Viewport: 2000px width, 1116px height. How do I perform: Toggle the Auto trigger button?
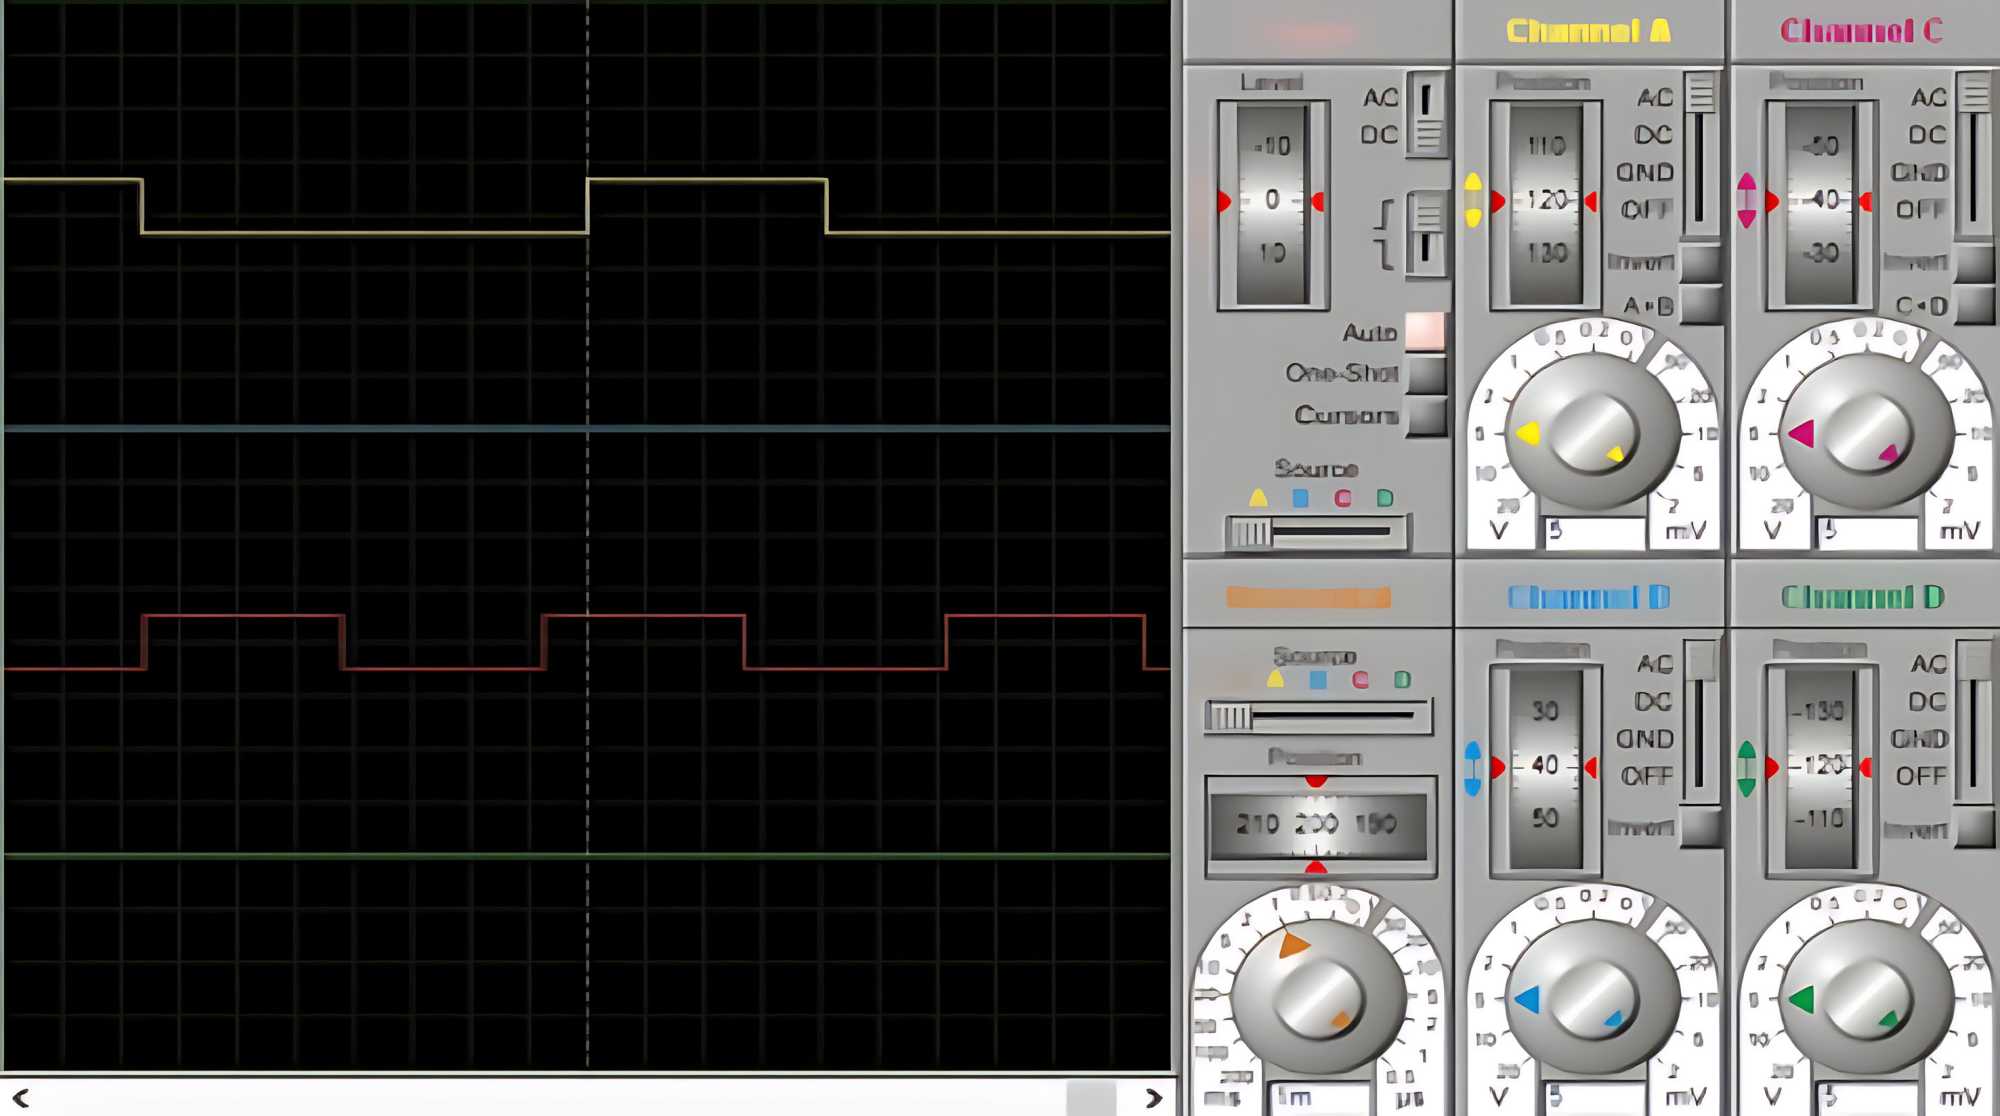1425,331
